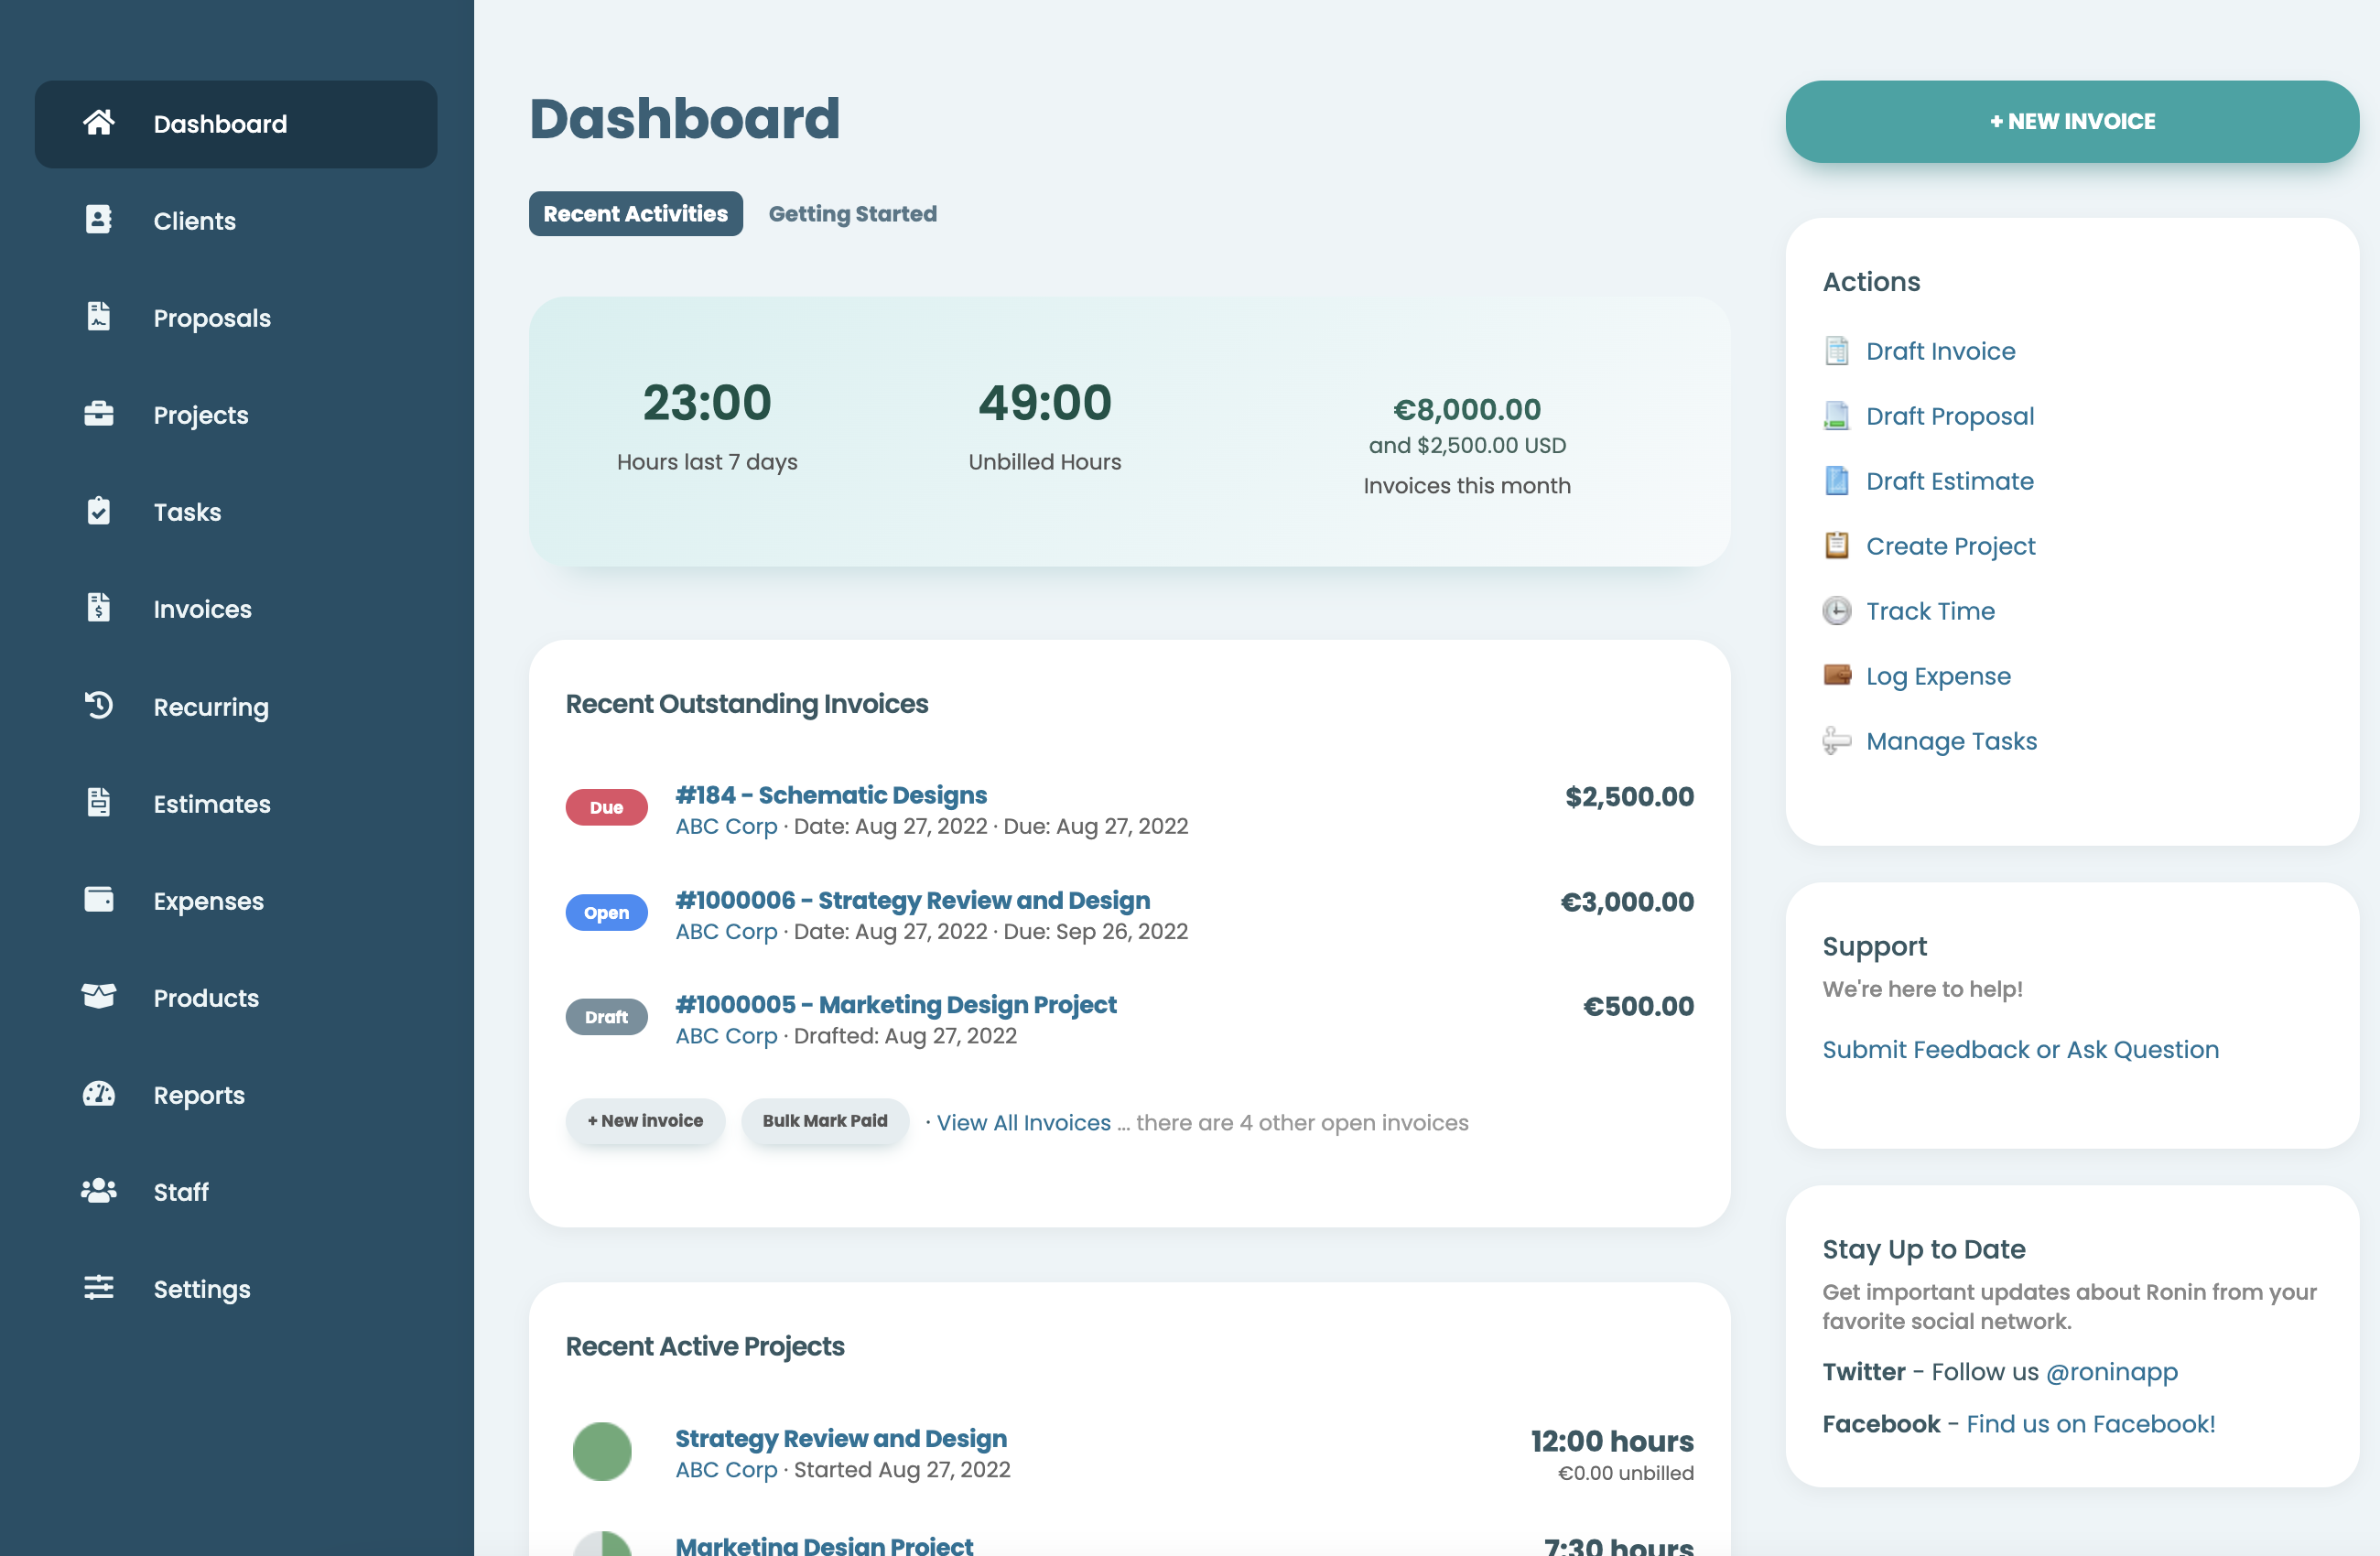This screenshot has height=1556, width=2380.
Task: Click the Clients sidebar icon
Action: [x=98, y=220]
